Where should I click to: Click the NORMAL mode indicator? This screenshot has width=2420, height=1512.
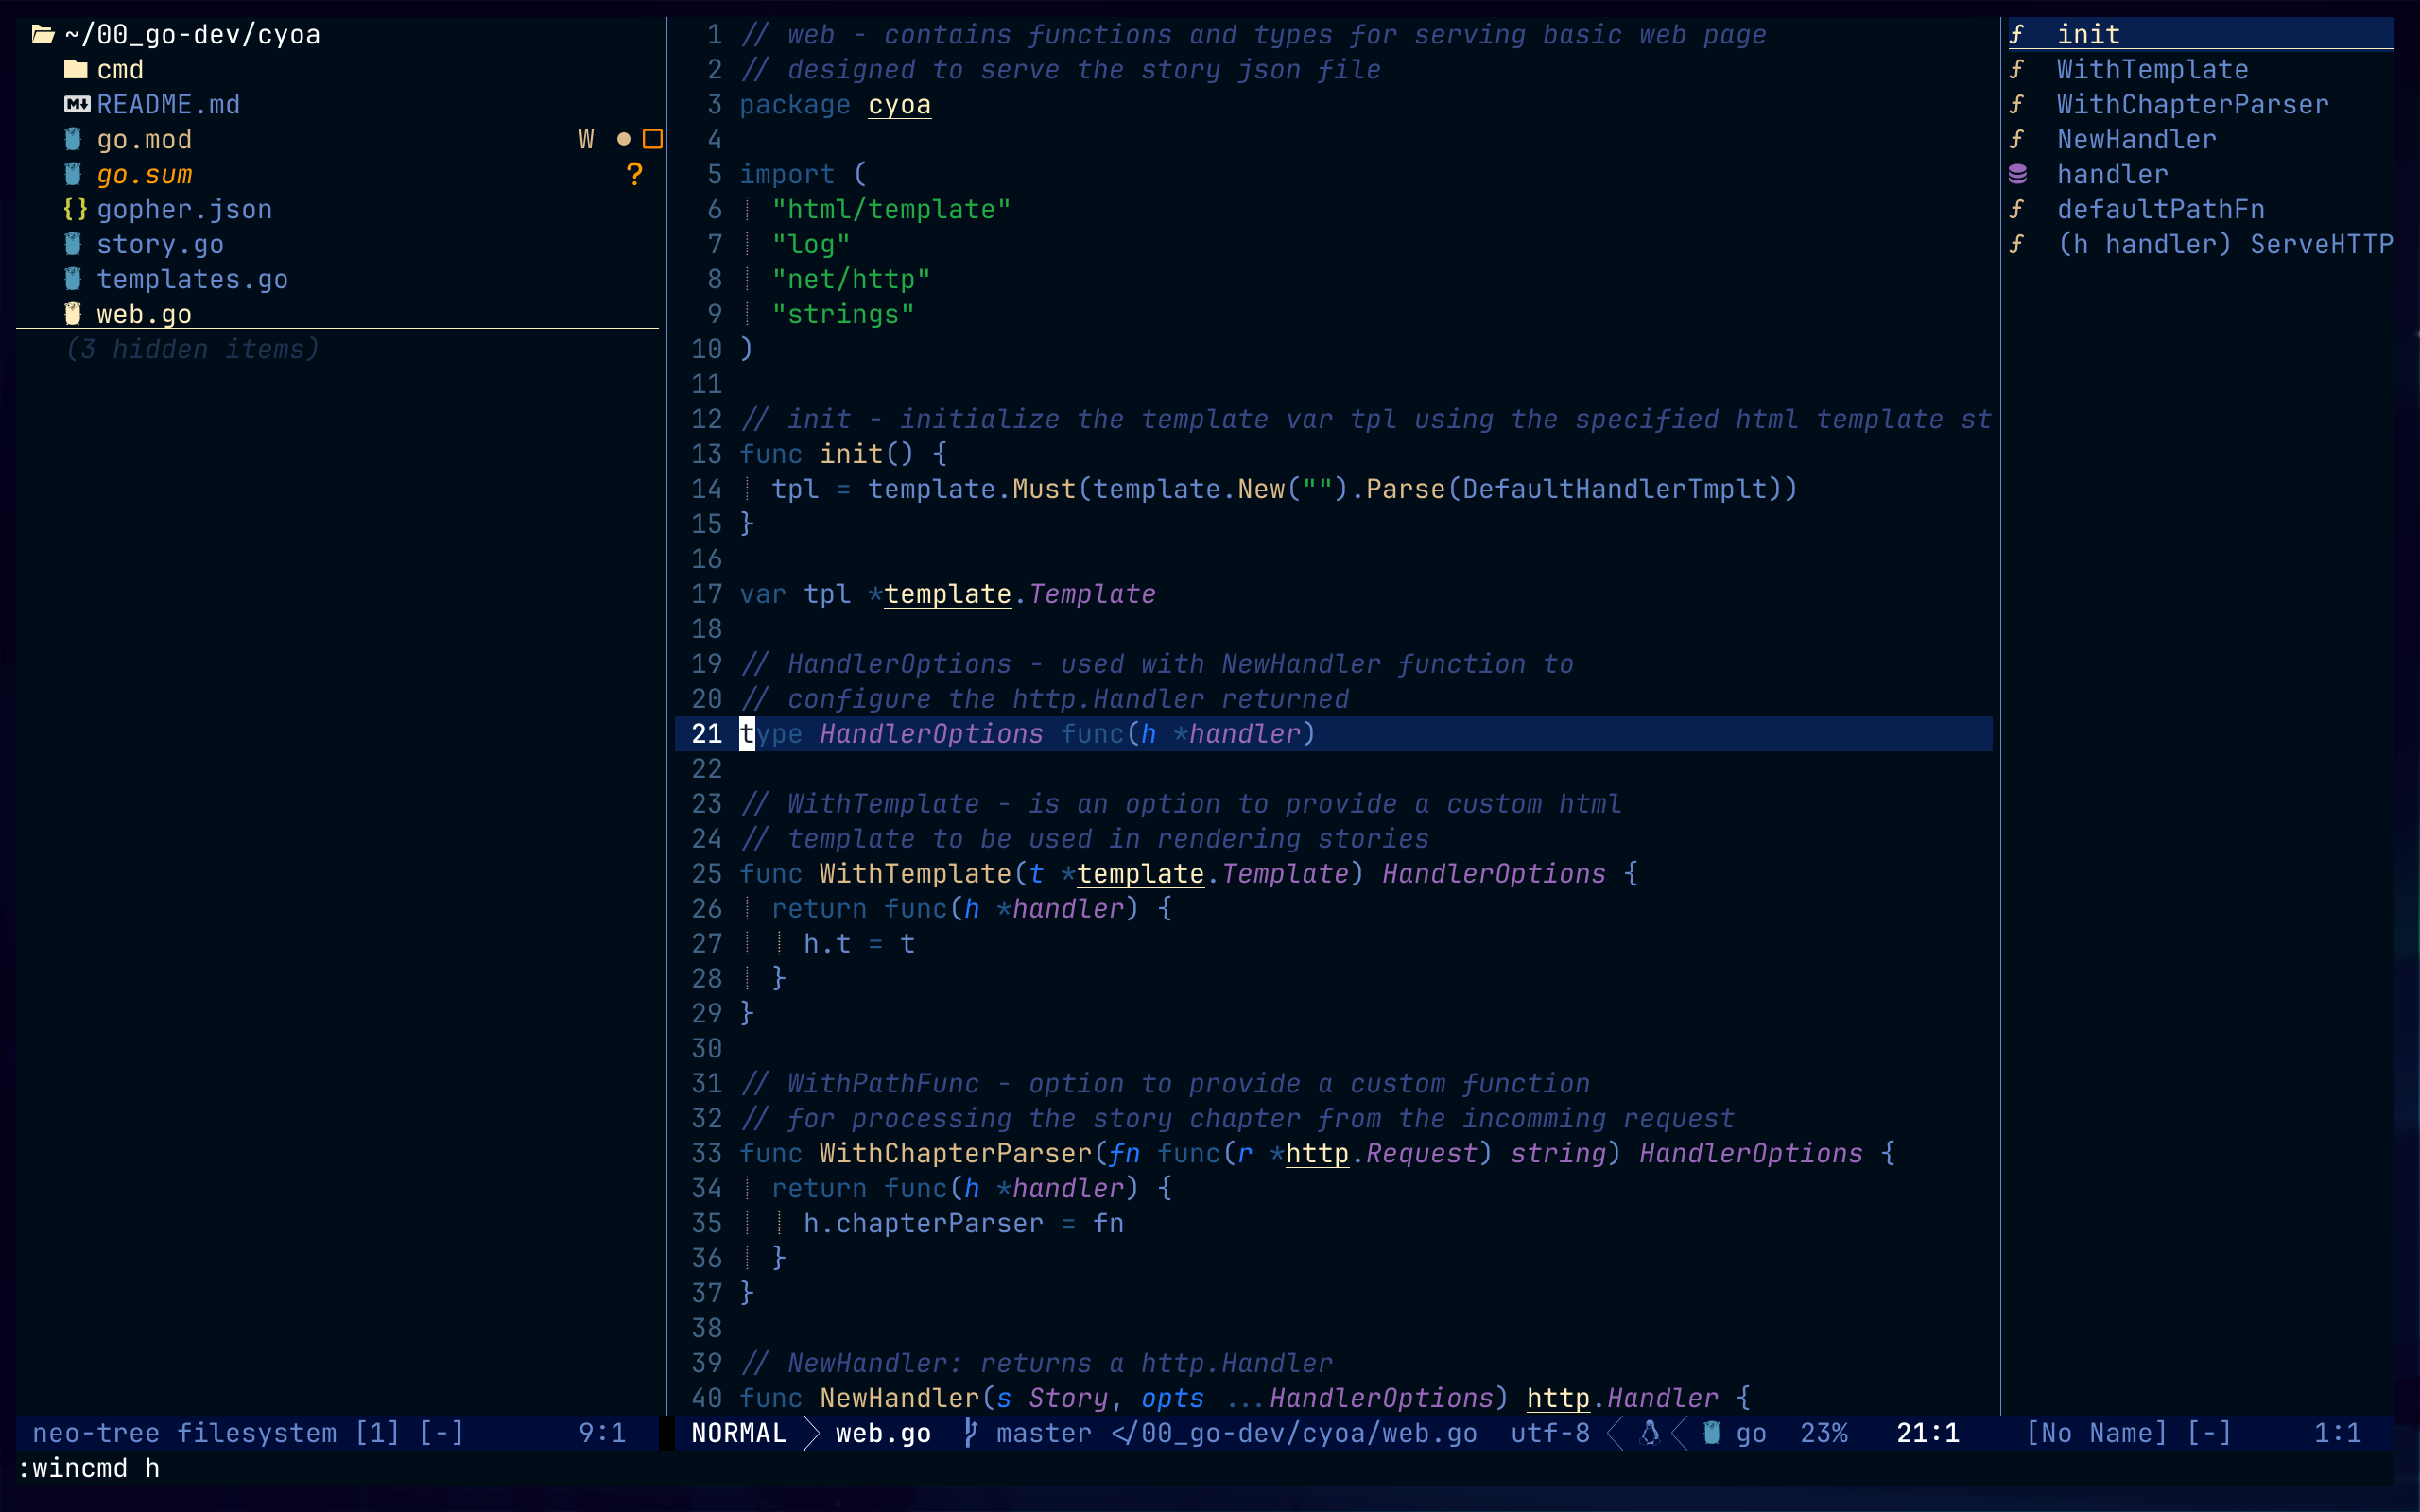coord(739,1433)
